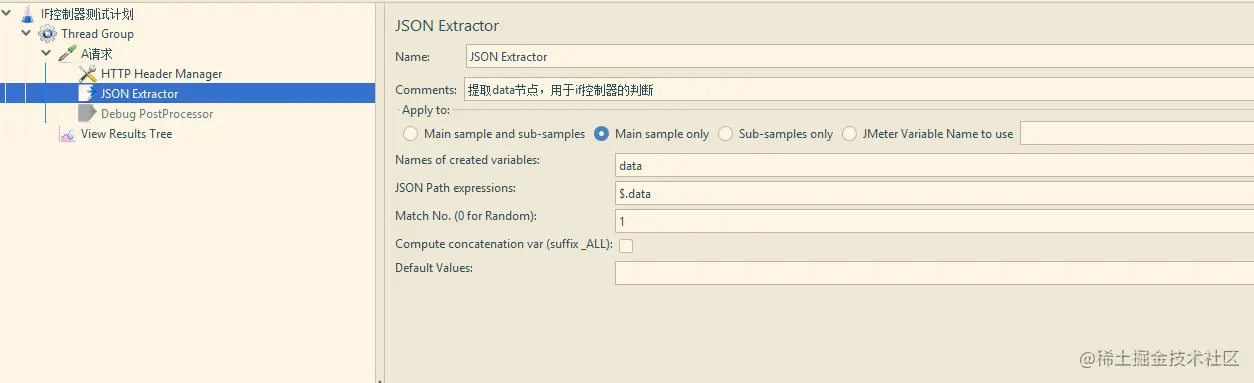Click the Debug PostProcessor icon
Viewport: 1254px width, 383px height.
pos(87,114)
